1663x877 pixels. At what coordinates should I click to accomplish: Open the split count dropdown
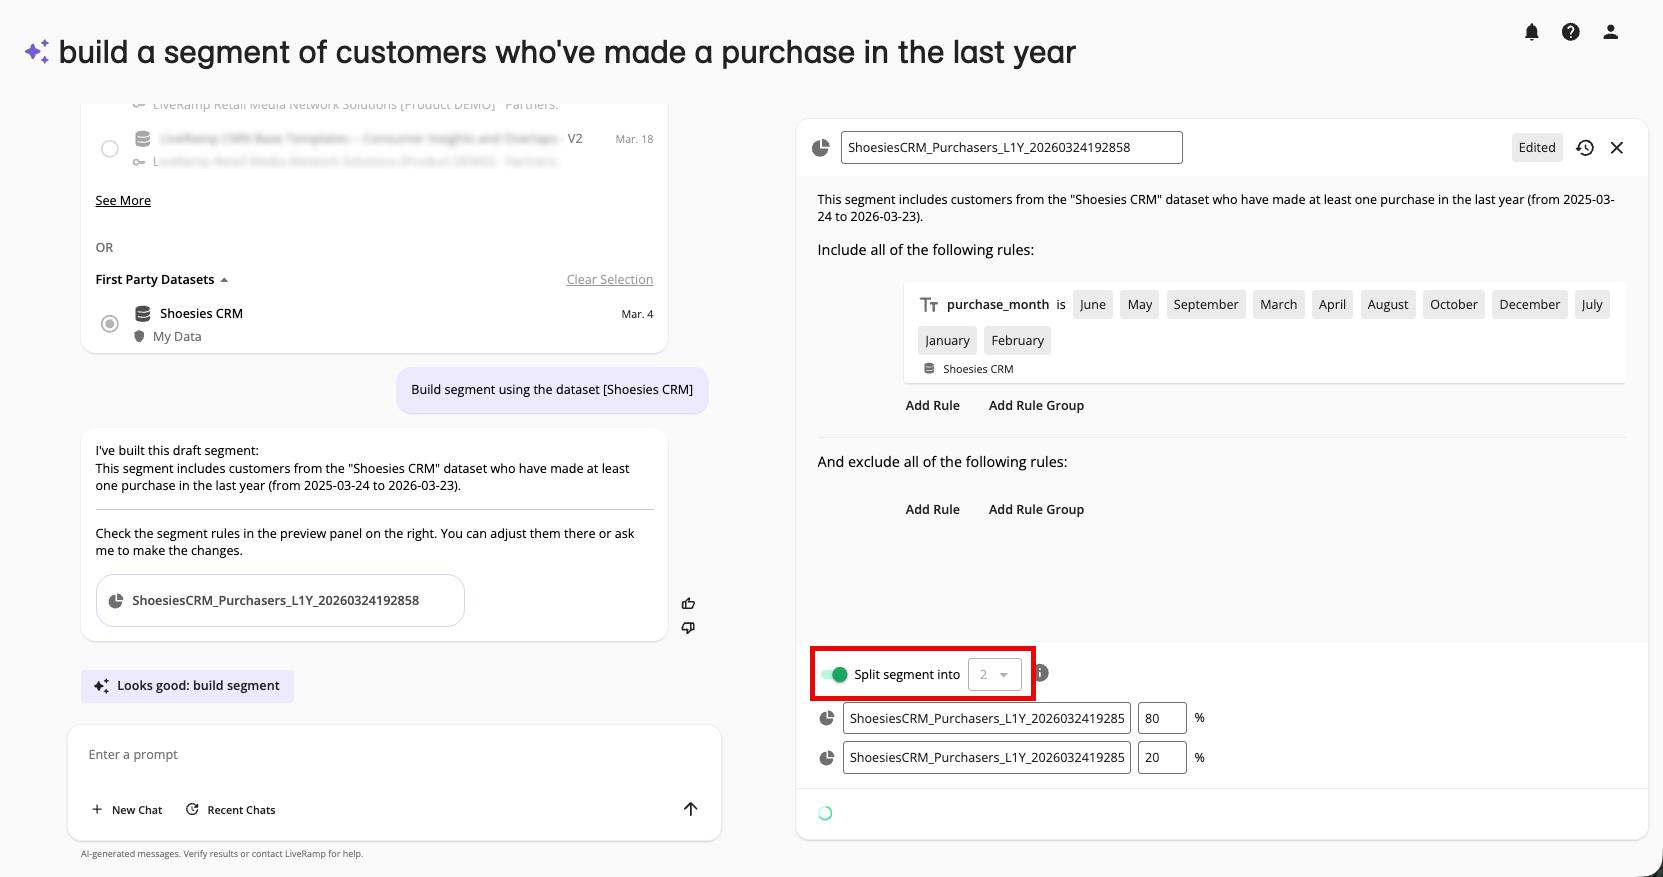pos(994,675)
